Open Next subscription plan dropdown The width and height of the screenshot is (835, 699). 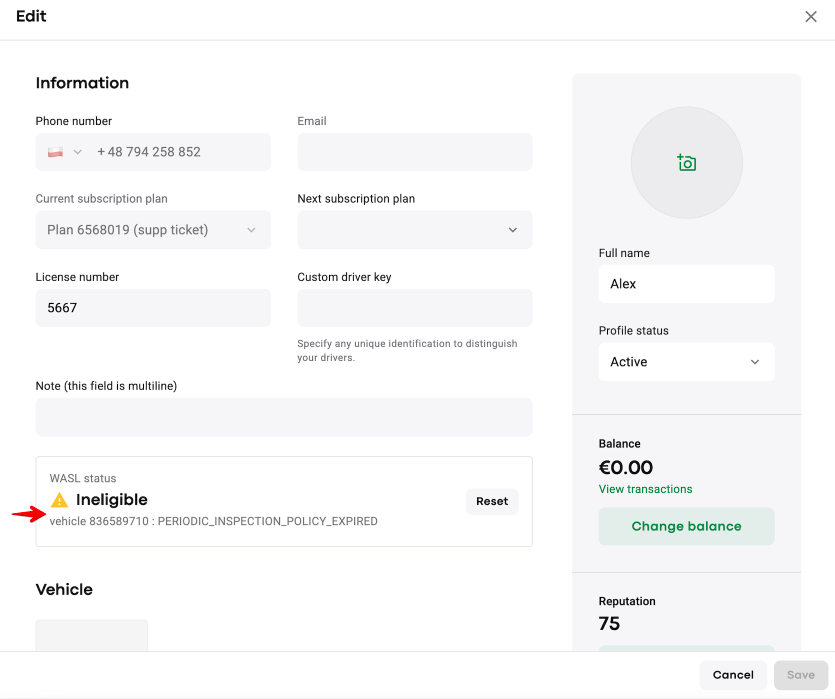(x=414, y=230)
